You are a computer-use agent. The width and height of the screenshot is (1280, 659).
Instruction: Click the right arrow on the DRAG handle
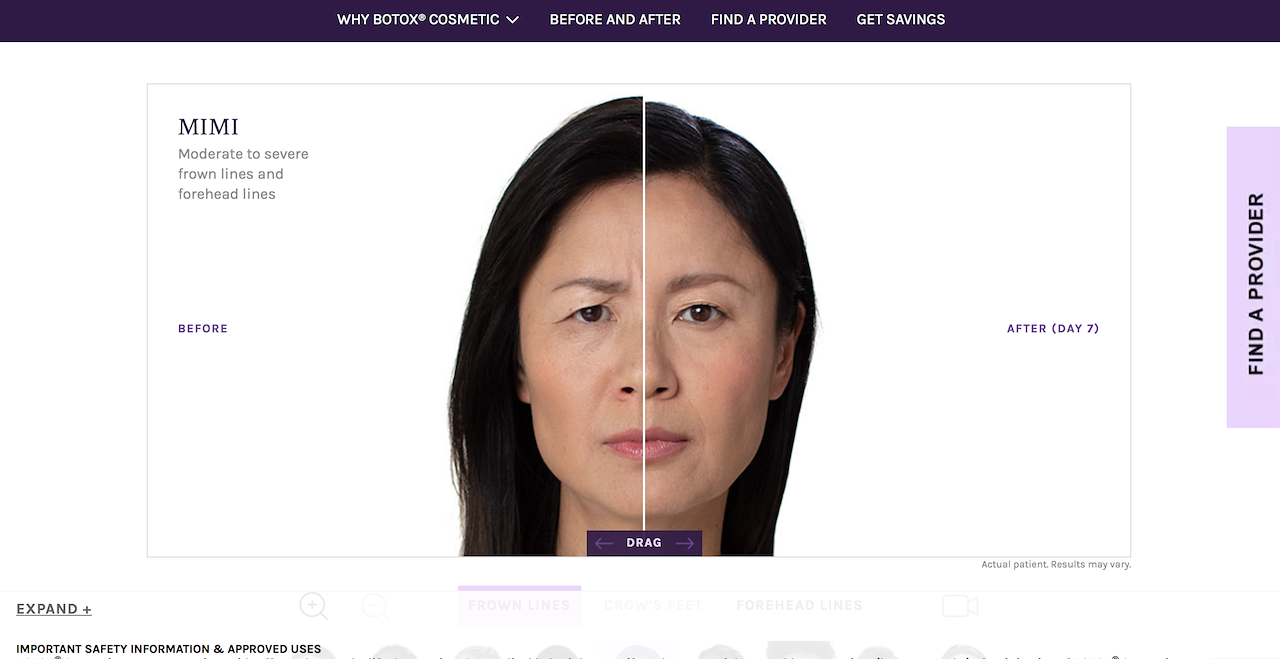click(685, 543)
